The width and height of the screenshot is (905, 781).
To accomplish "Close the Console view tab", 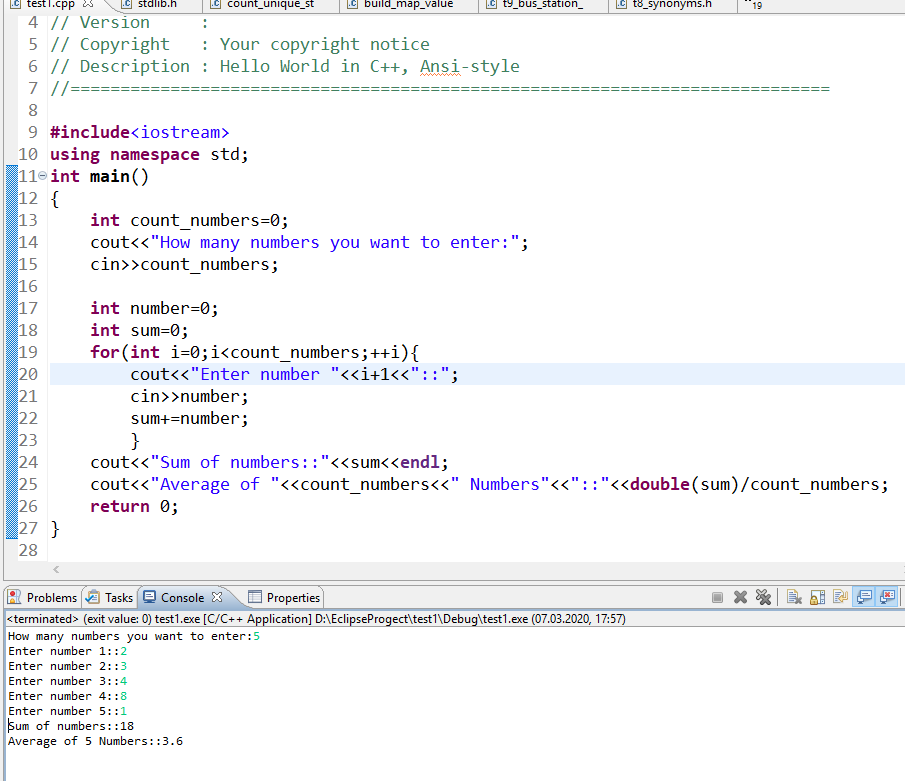I will (x=217, y=597).
